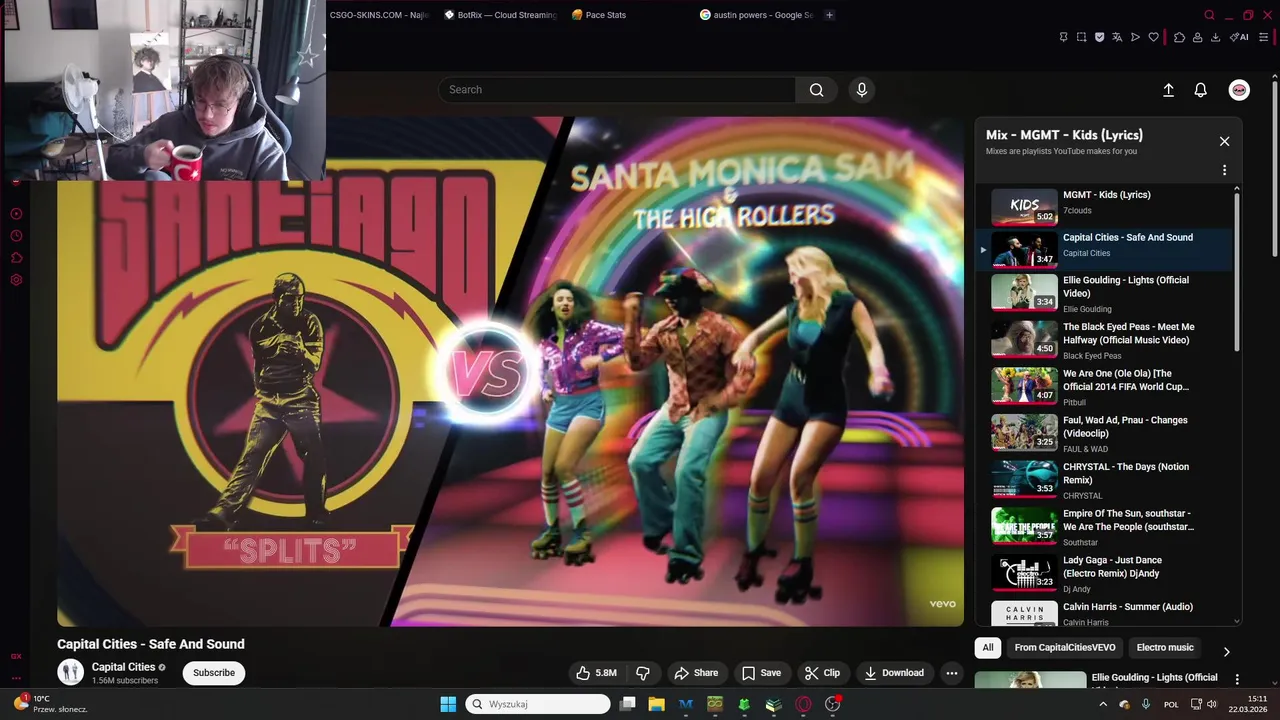The width and height of the screenshot is (1280, 720).
Task: Open the YouTube account avatar
Action: pyautogui.click(x=1239, y=90)
